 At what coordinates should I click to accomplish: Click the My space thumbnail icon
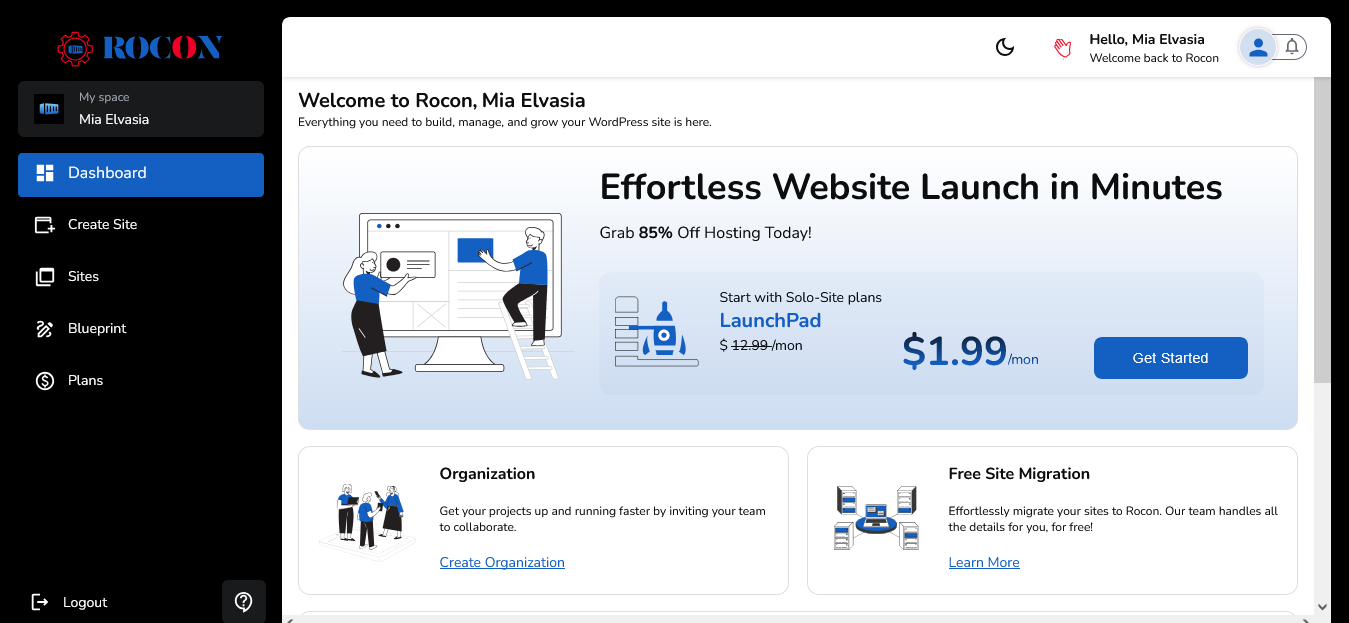[49, 109]
